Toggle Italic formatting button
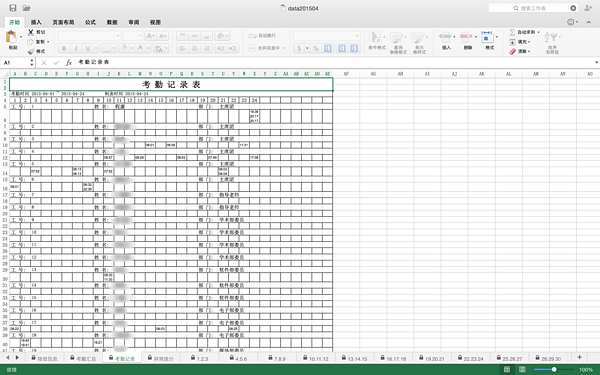The image size is (600, 375). pyautogui.click(x=76, y=48)
